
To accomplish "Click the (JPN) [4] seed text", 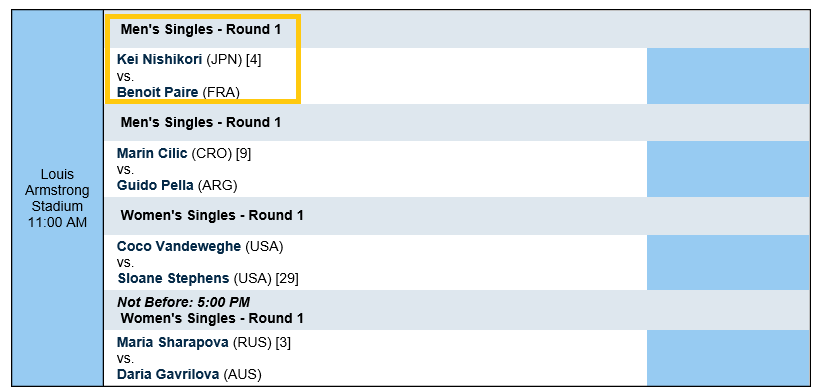I will (234, 60).
